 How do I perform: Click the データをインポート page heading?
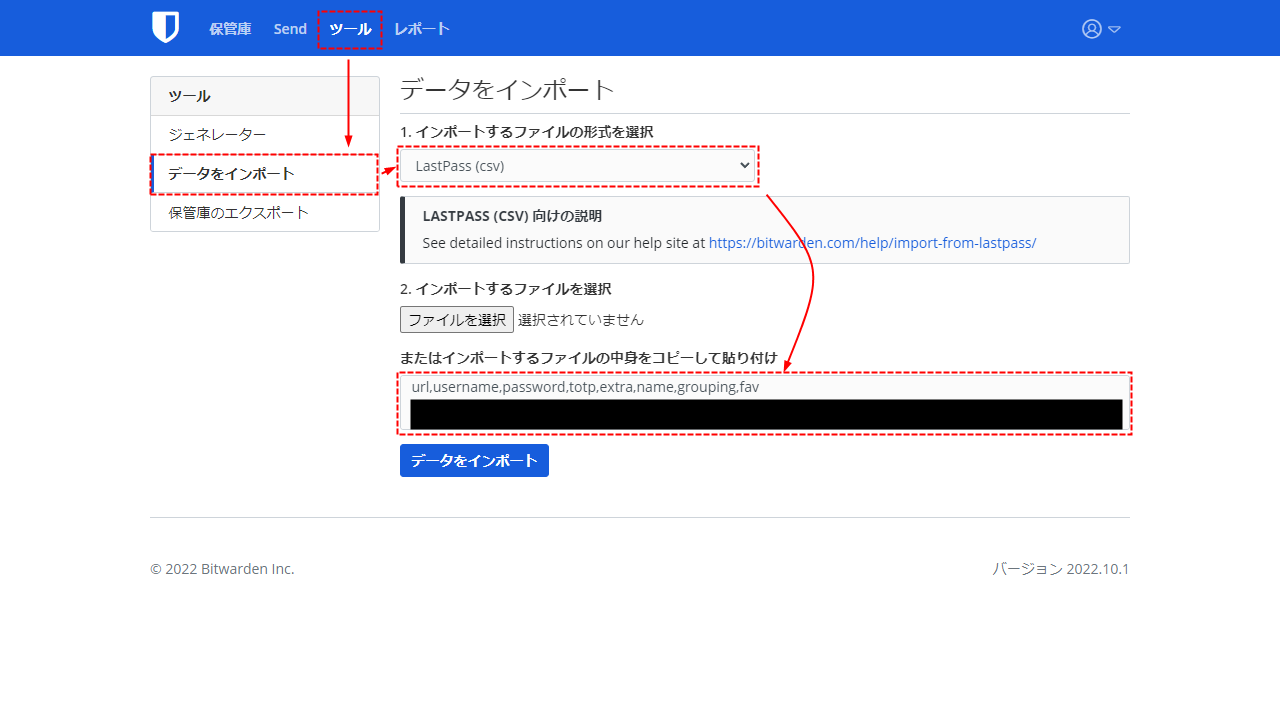(x=507, y=90)
